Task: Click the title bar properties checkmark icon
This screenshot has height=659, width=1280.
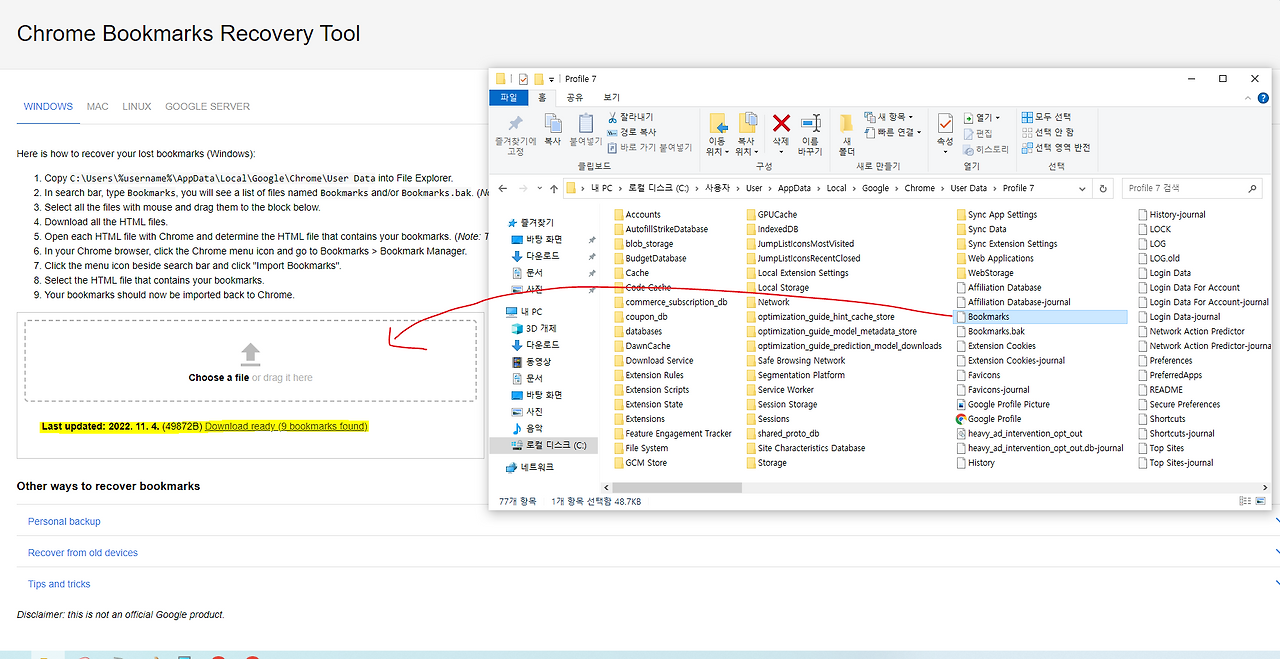Action: coord(523,78)
